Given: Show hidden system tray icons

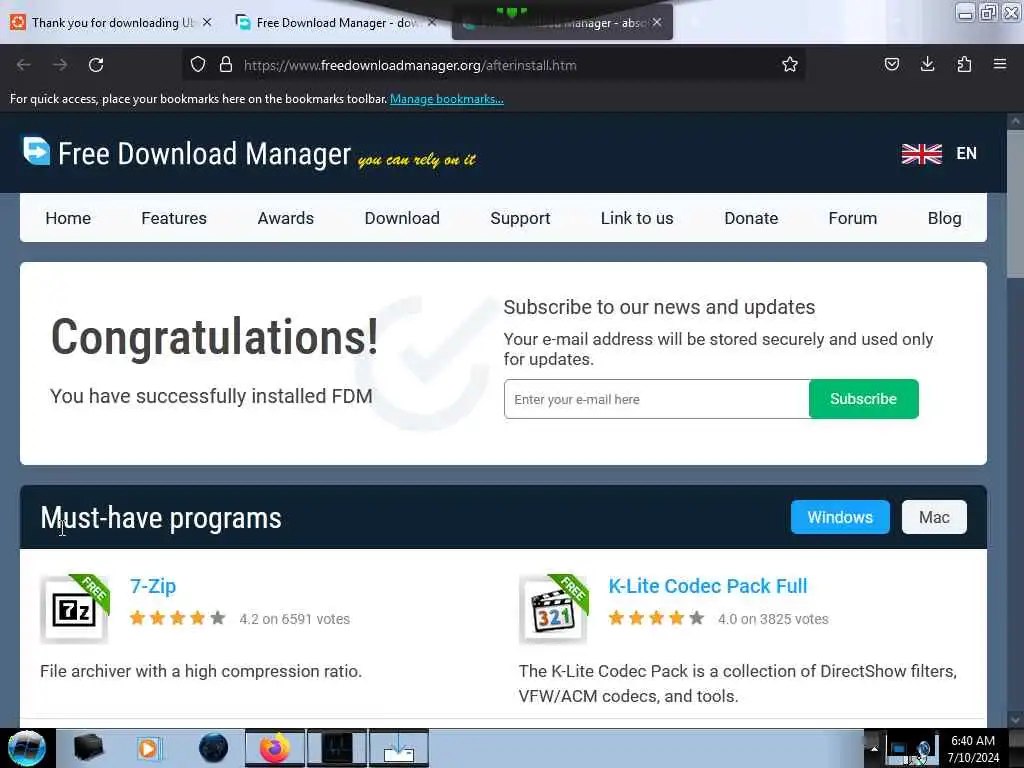Looking at the screenshot, I should point(874,748).
